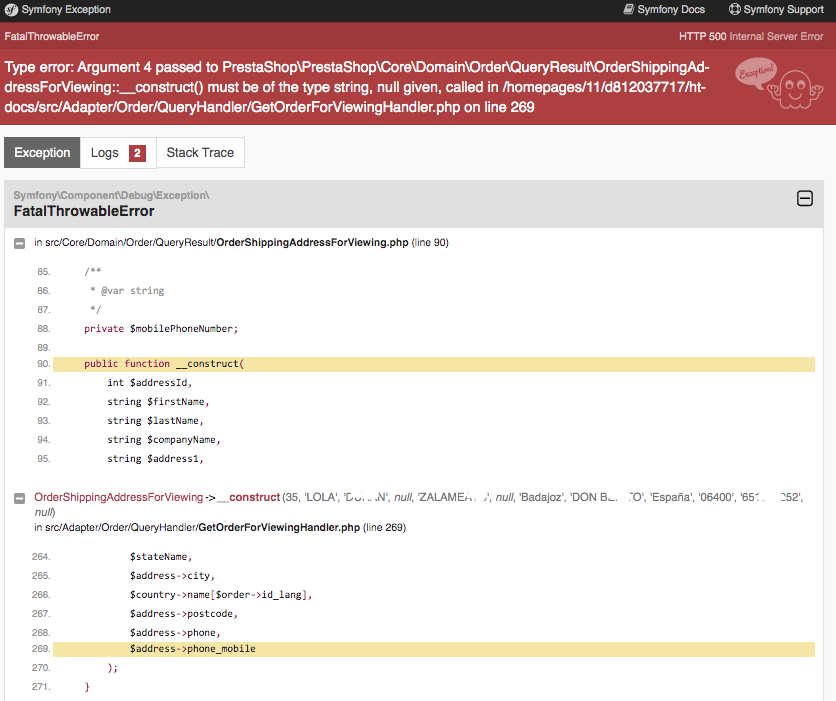Click code line $address->postcode

coord(184,614)
